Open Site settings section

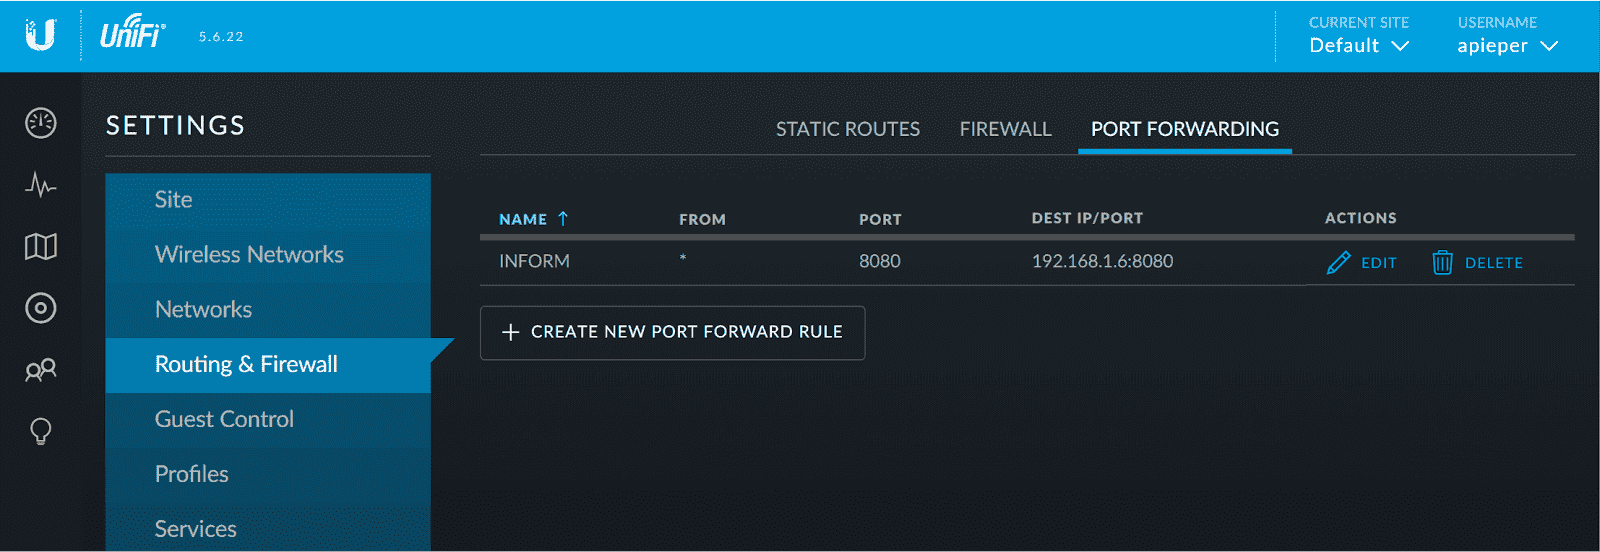pyautogui.click(x=268, y=200)
